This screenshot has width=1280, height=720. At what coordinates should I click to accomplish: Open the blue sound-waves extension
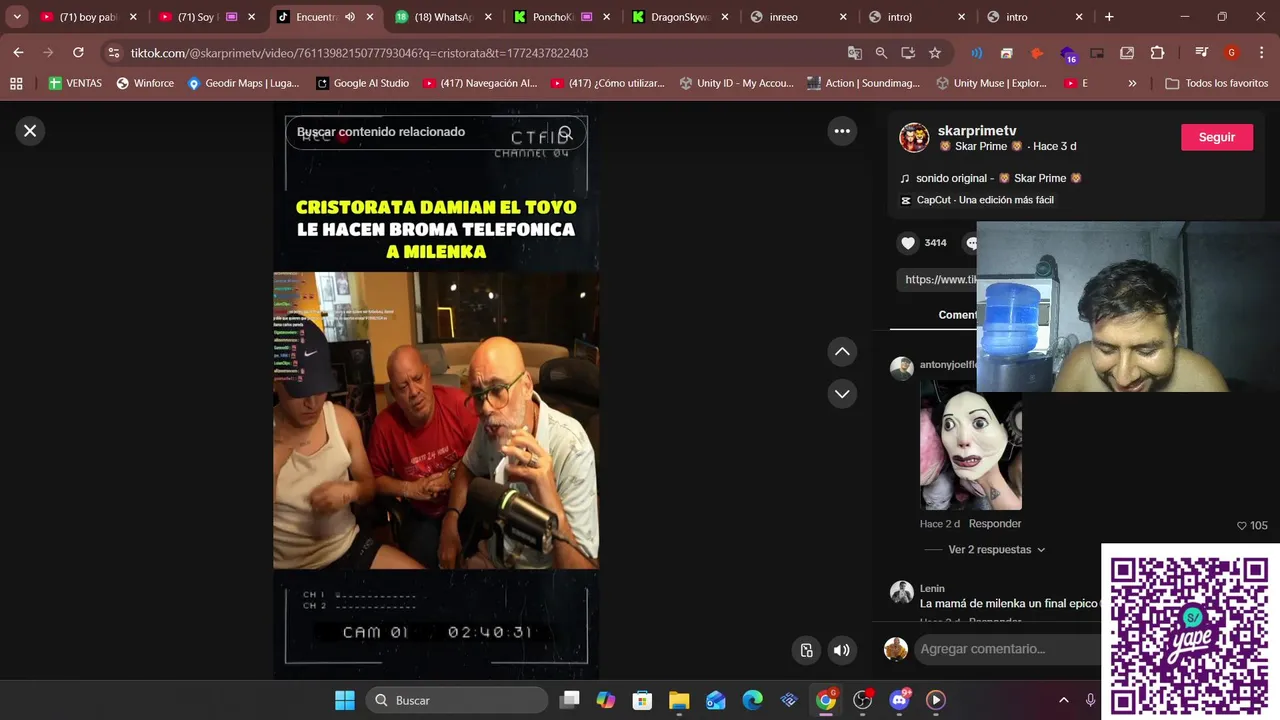977,53
